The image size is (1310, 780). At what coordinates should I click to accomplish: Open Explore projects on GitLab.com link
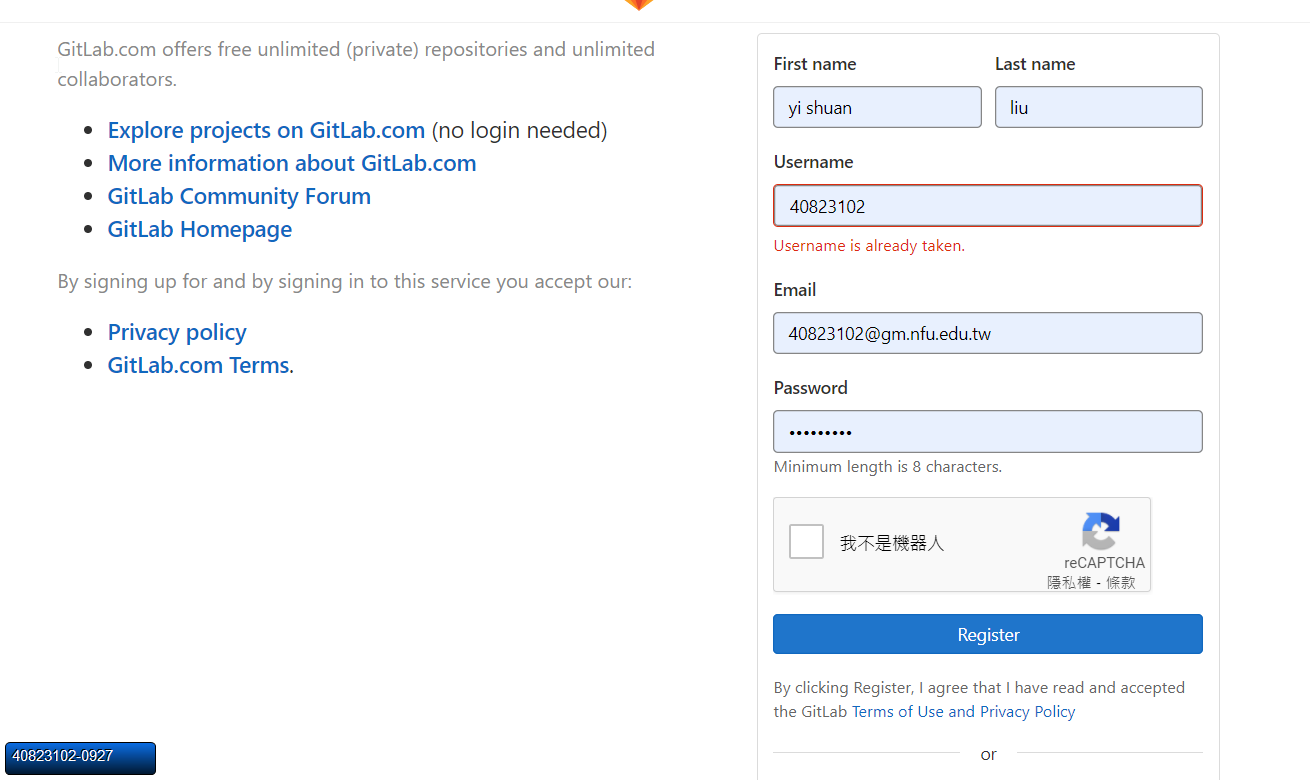click(x=266, y=130)
